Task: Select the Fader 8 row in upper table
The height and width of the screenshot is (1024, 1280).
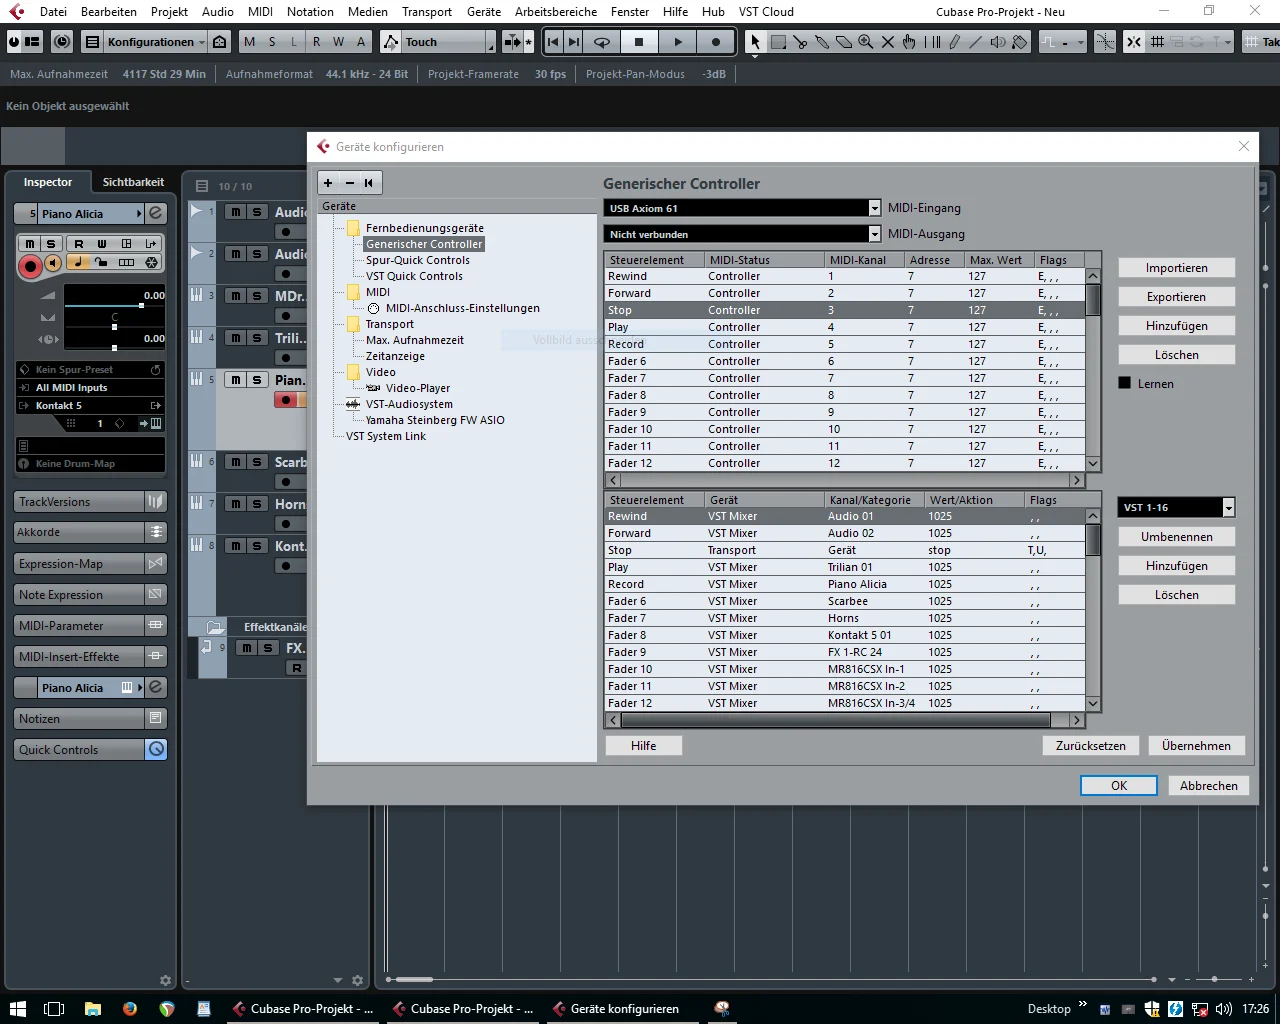Action: click(x=844, y=395)
